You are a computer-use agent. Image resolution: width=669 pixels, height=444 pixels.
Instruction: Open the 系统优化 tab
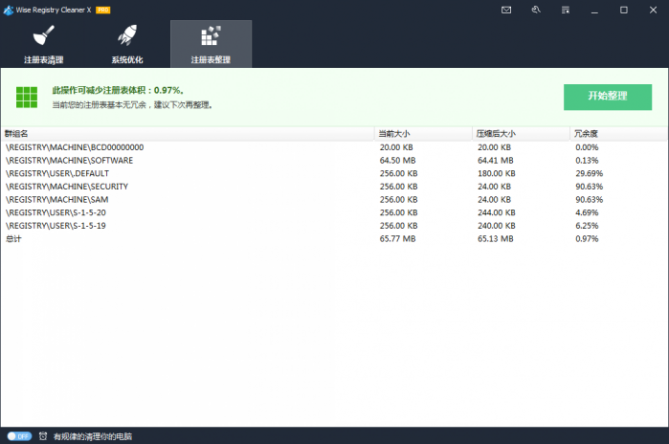127,44
